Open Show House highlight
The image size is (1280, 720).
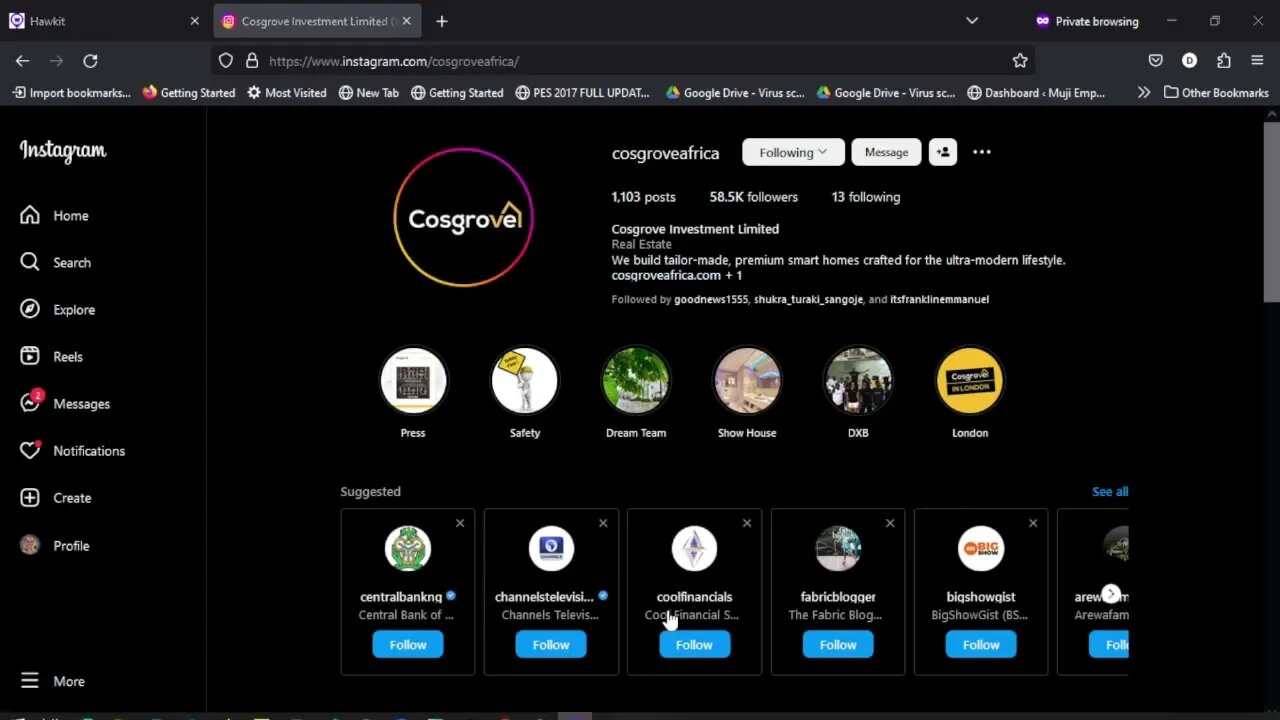[x=747, y=380]
